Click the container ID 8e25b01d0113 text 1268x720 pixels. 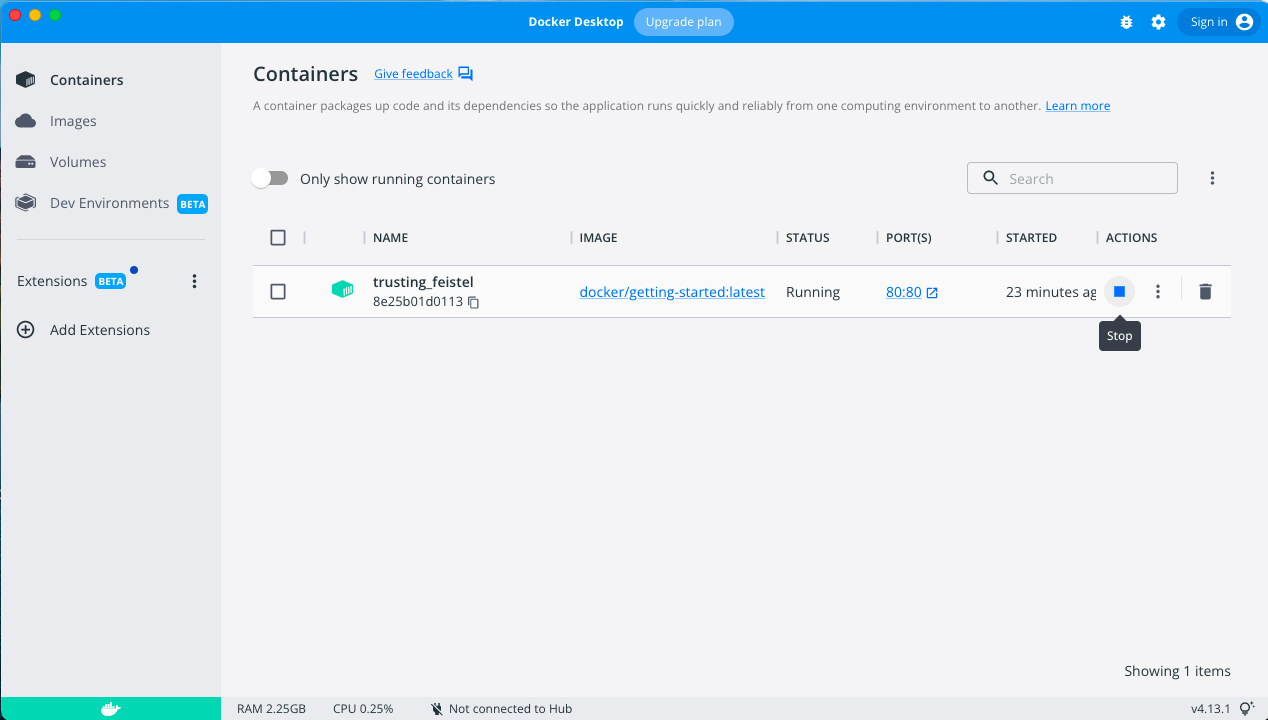pos(418,301)
